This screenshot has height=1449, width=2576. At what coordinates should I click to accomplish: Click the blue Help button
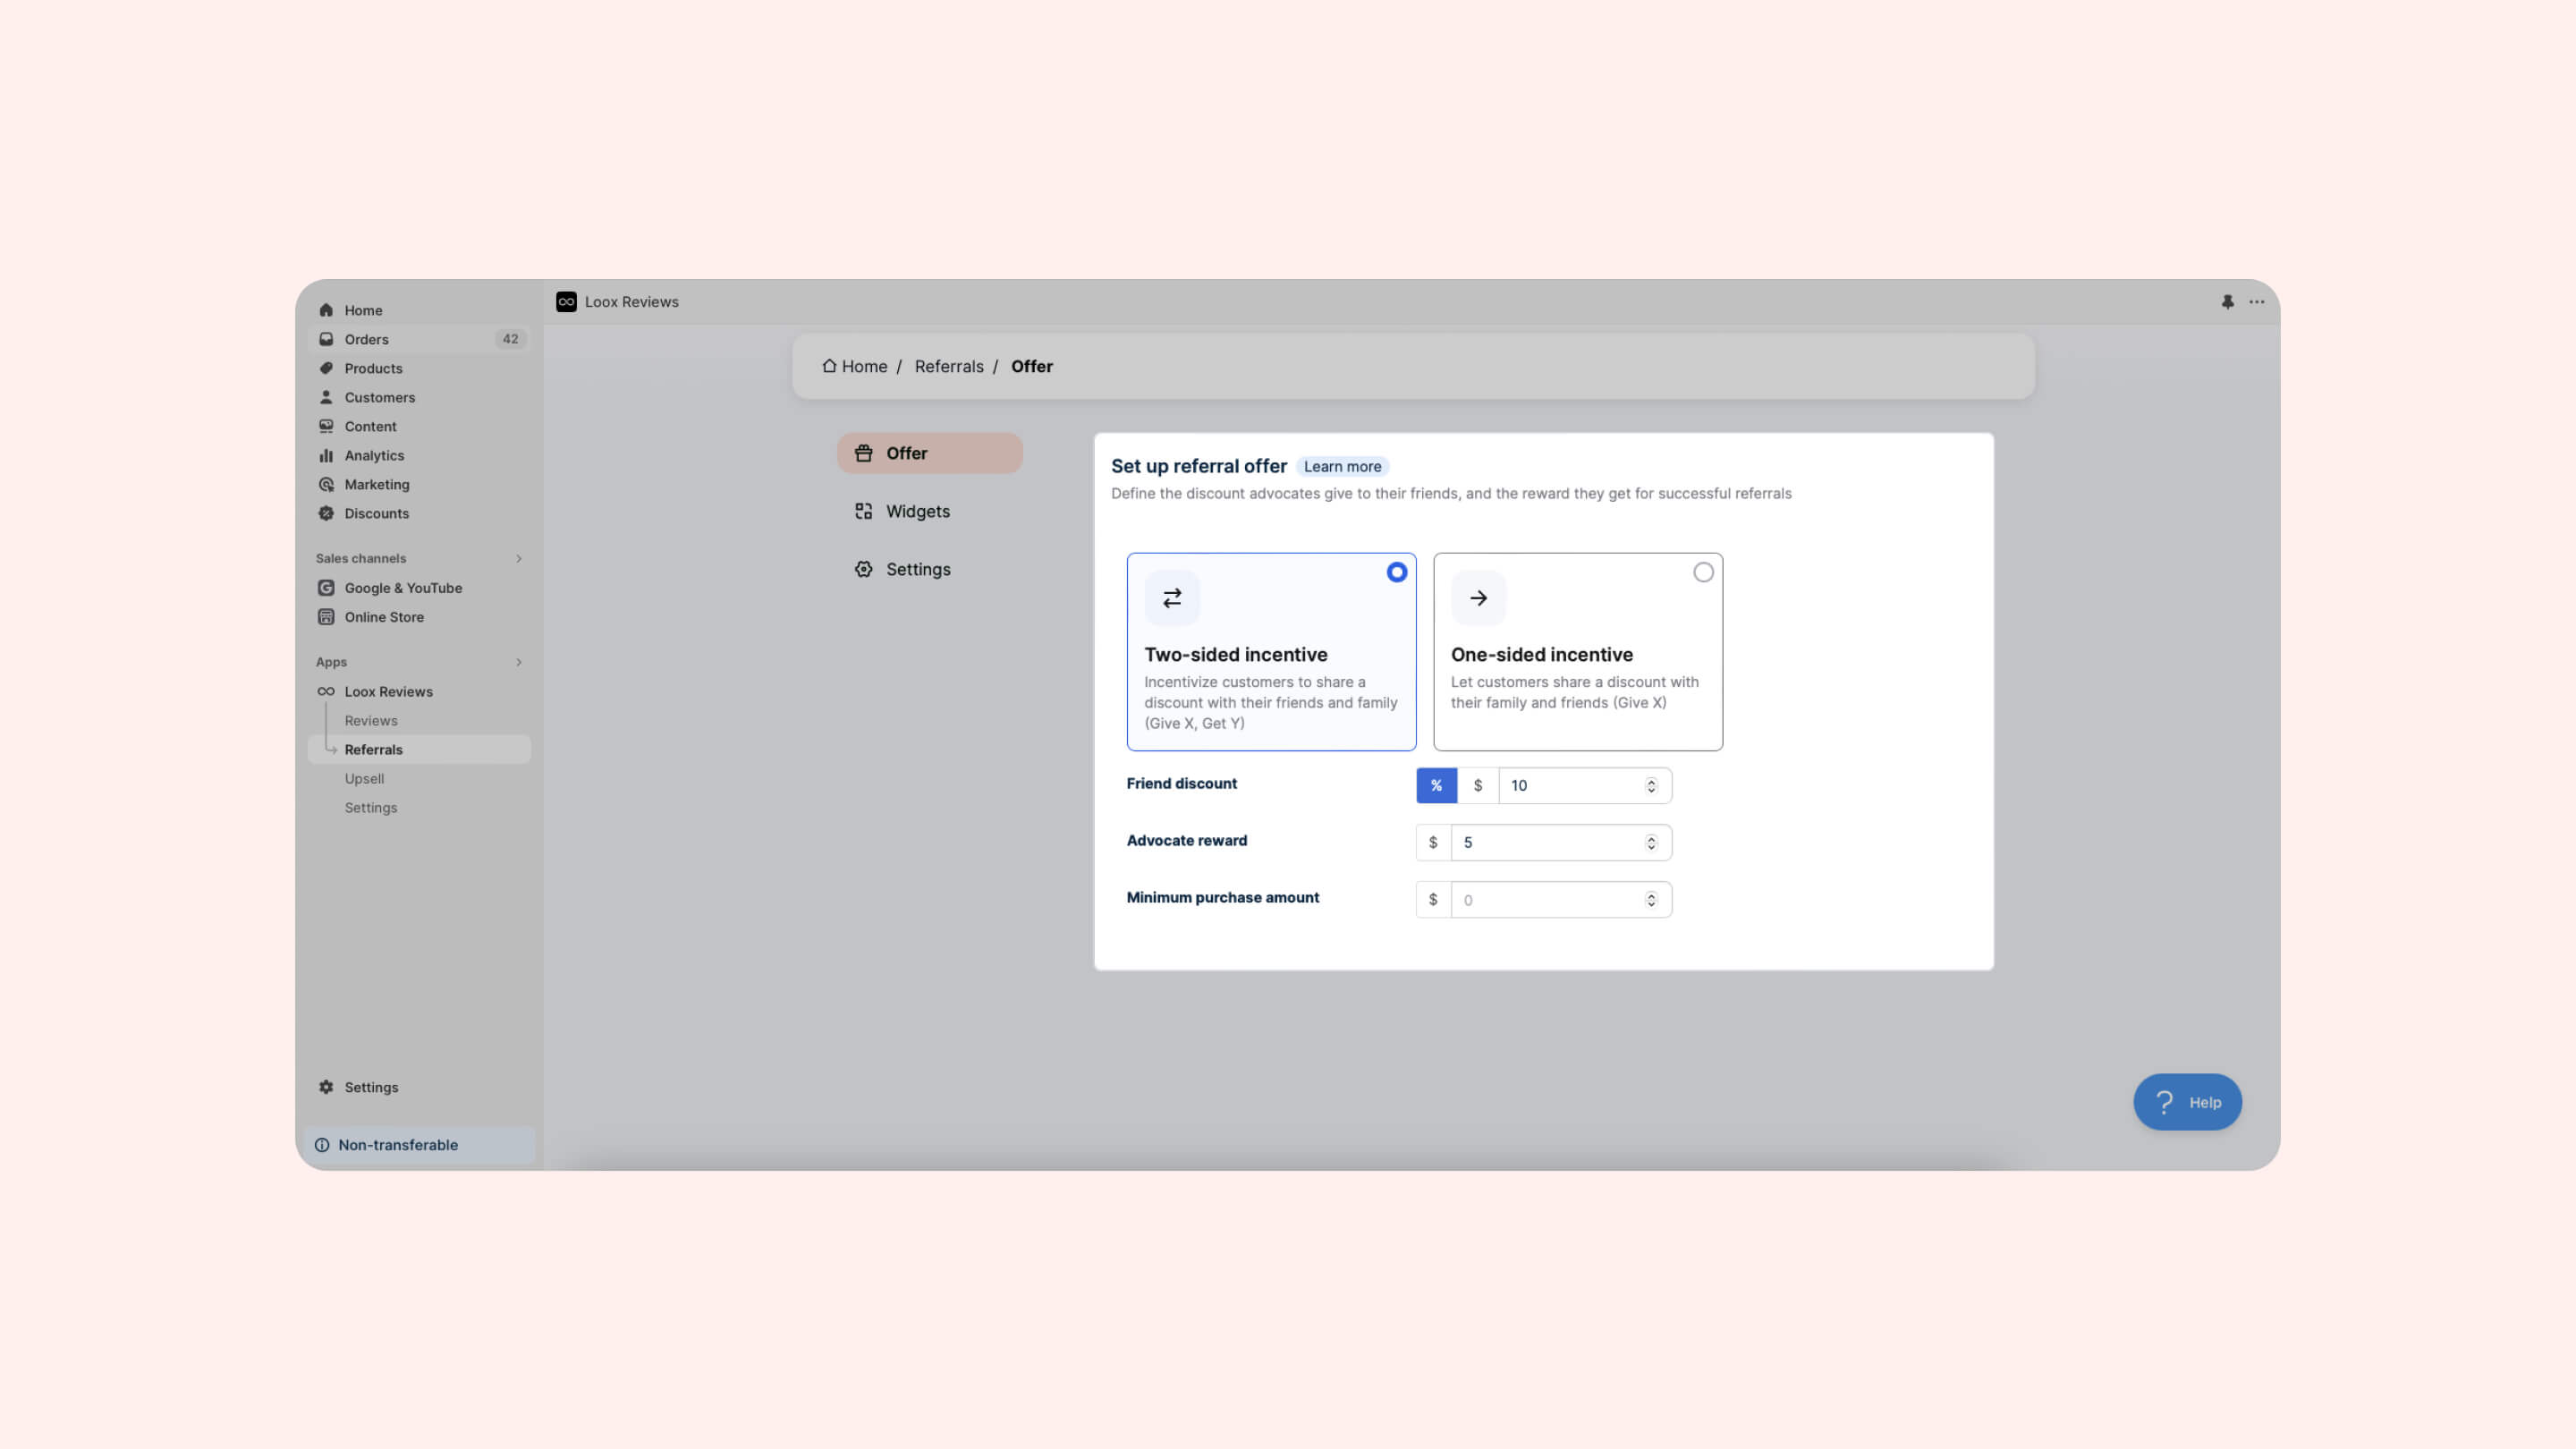coord(2187,1102)
